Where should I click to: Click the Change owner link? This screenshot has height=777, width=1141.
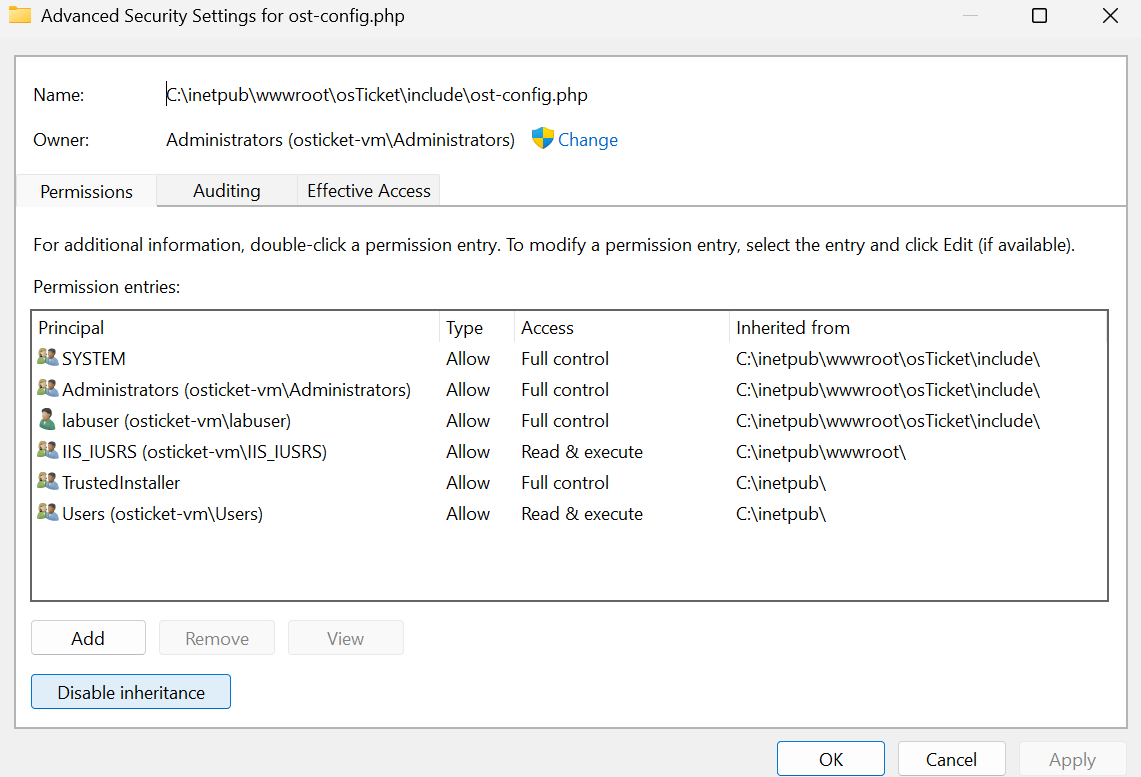click(x=588, y=140)
